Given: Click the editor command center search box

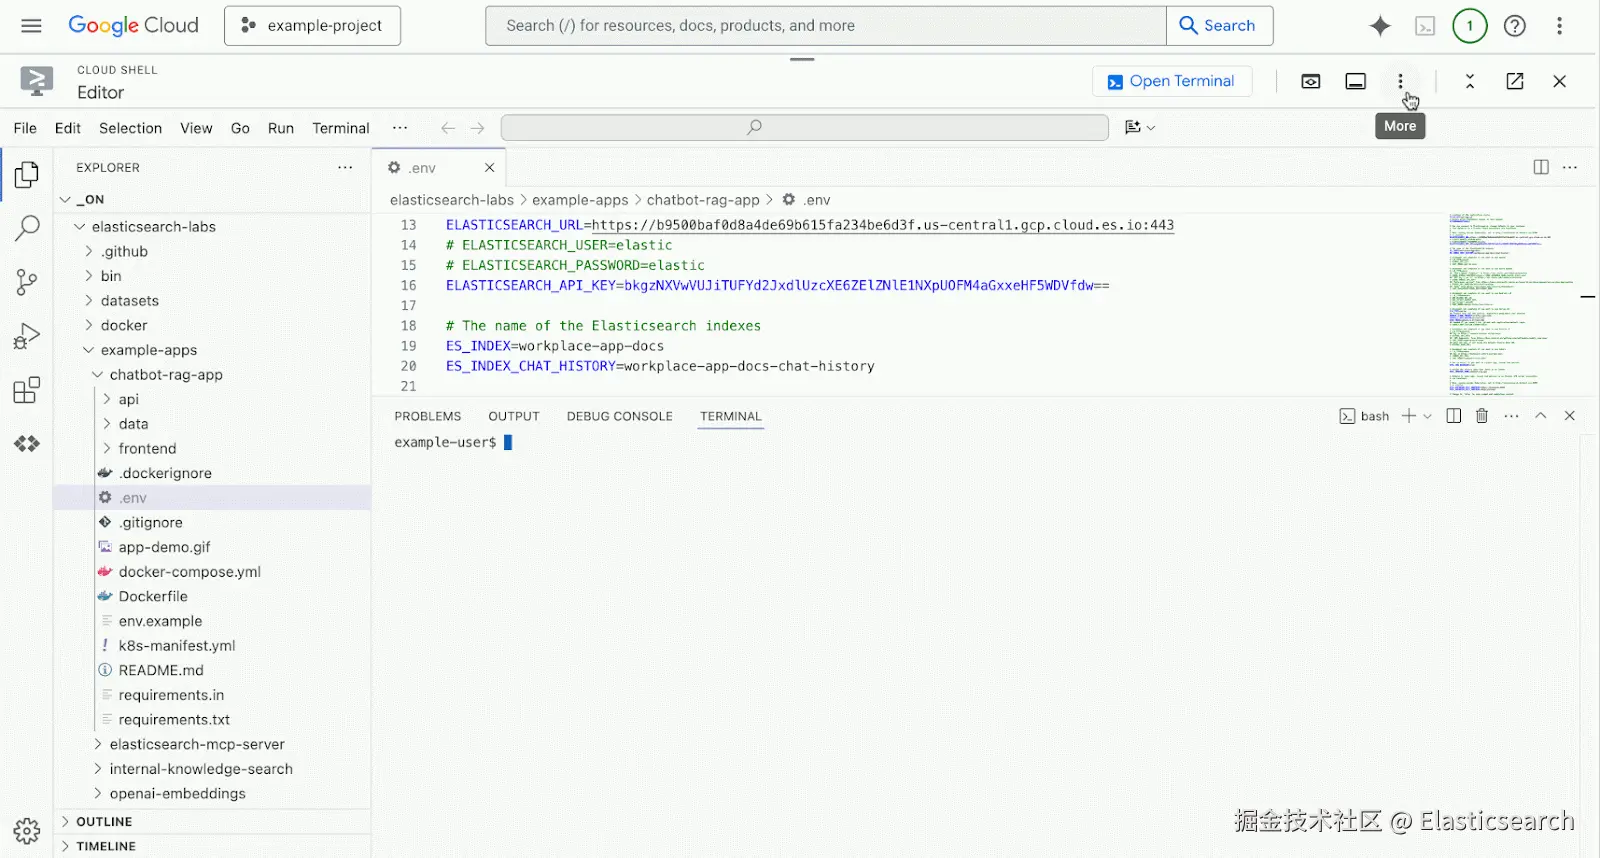Looking at the screenshot, I should click(804, 127).
